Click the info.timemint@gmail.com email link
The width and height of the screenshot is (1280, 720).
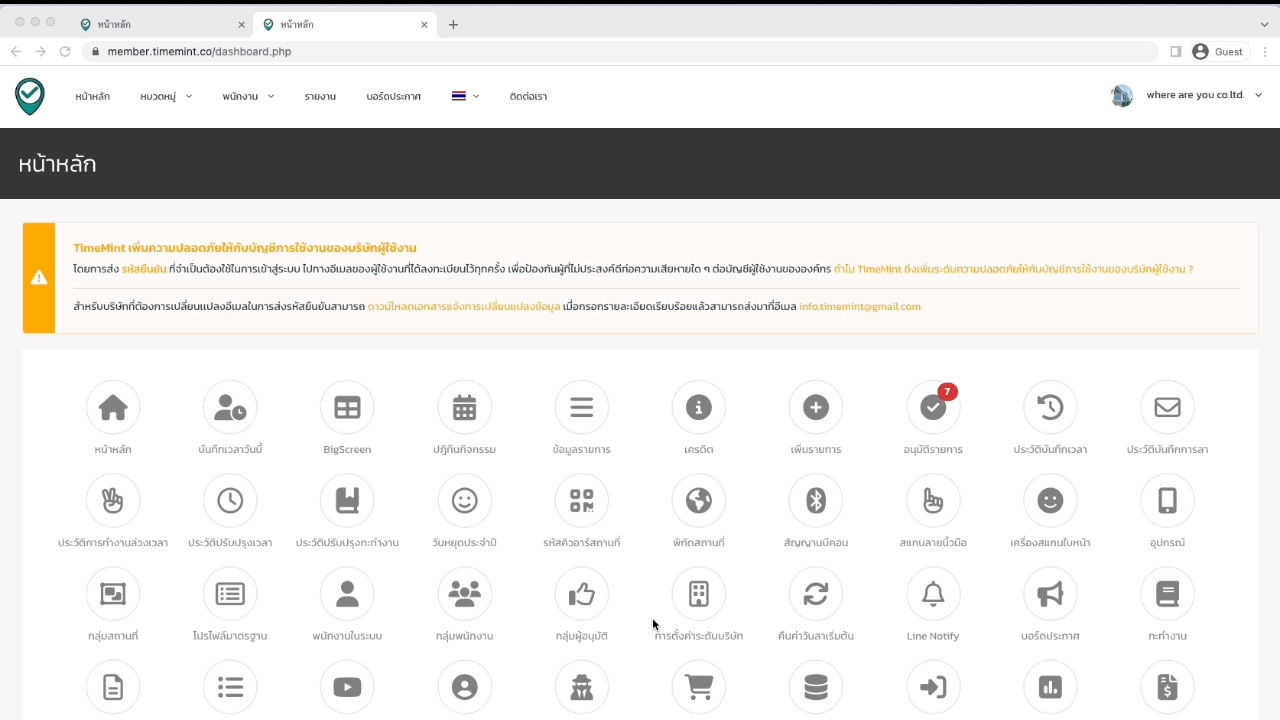[859, 307]
